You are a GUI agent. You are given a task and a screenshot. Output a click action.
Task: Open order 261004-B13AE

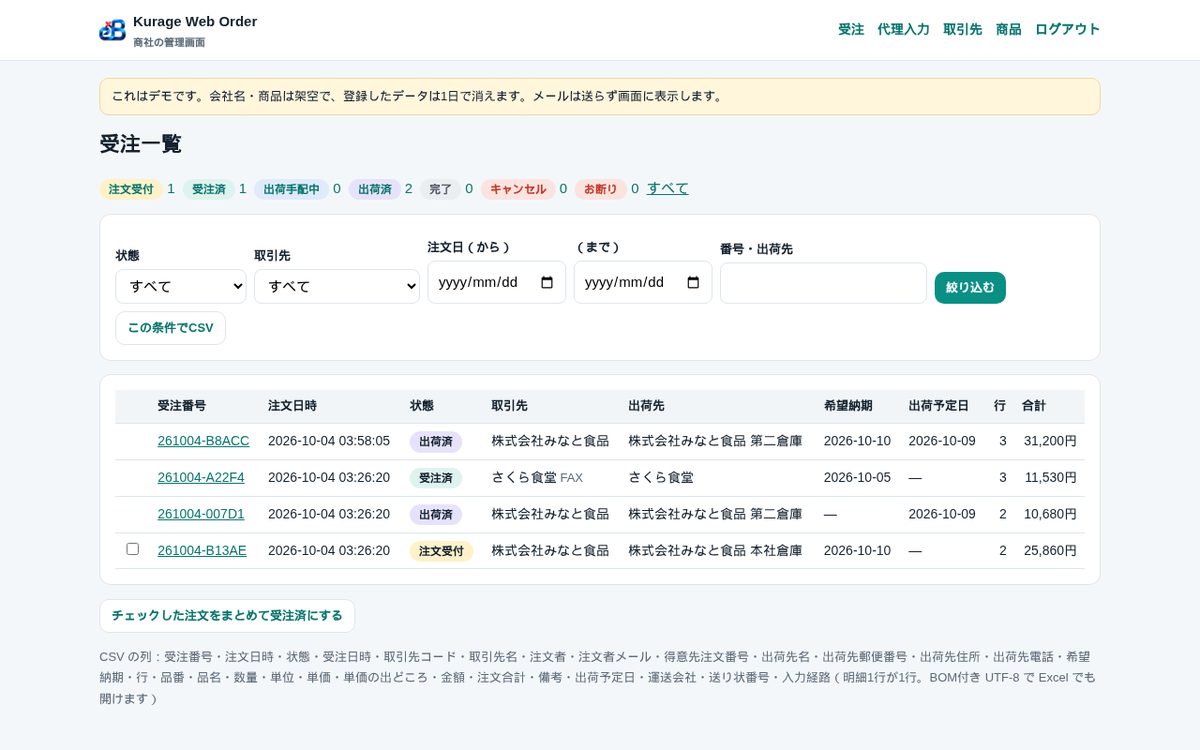click(x=202, y=550)
